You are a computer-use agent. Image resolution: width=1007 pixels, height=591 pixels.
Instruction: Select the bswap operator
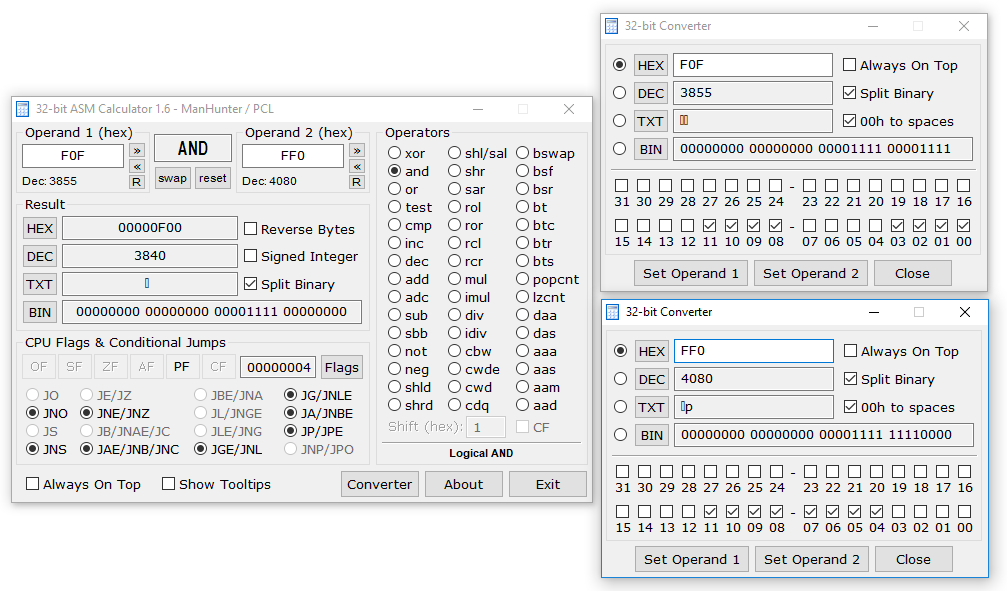coord(522,154)
